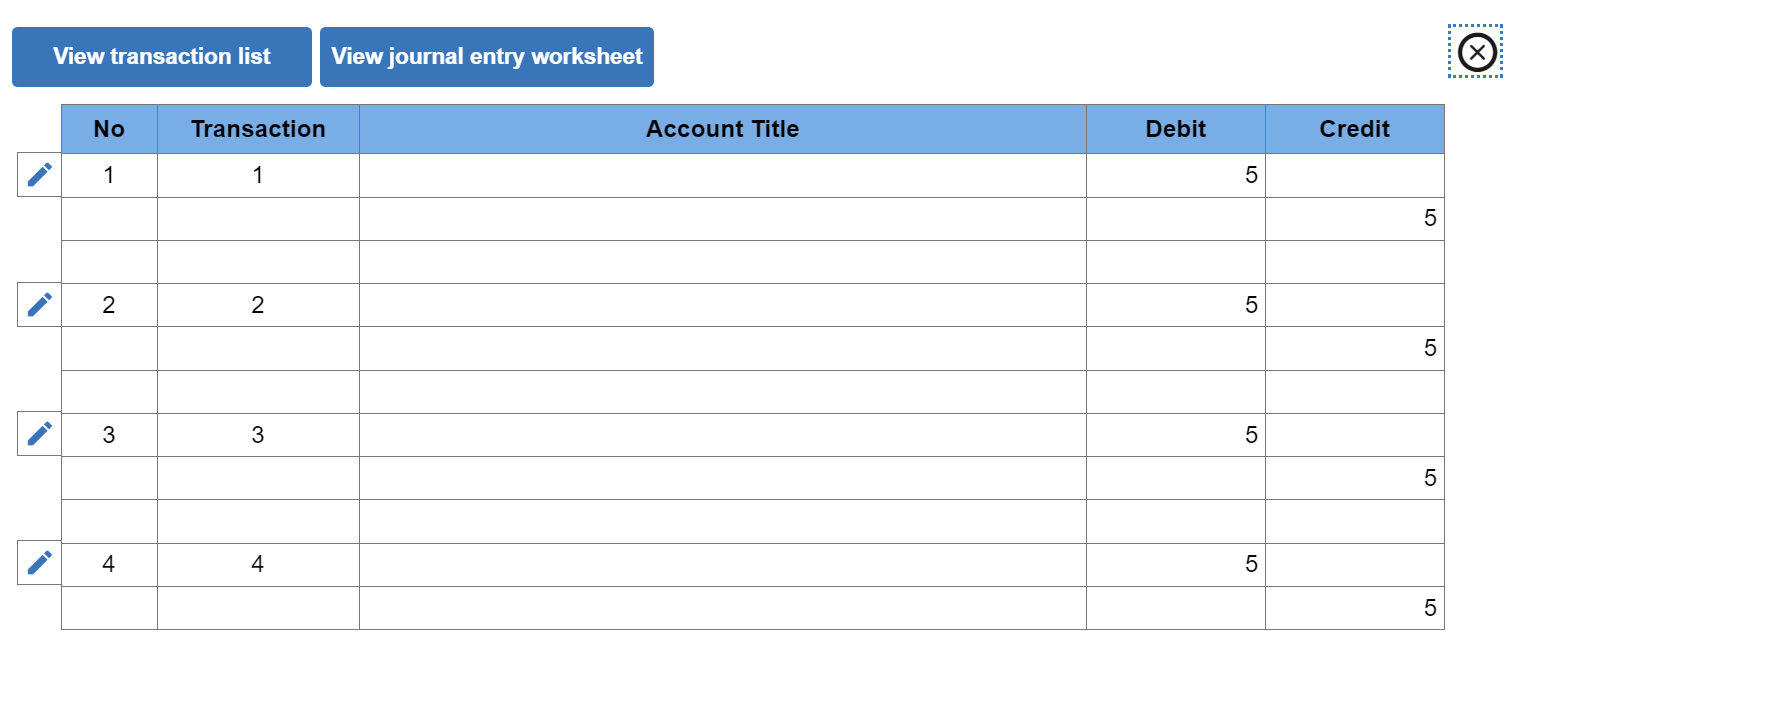This screenshot has width=1782, height=707.
Task: Open the View journal entry worksheet
Action: click(487, 56)
